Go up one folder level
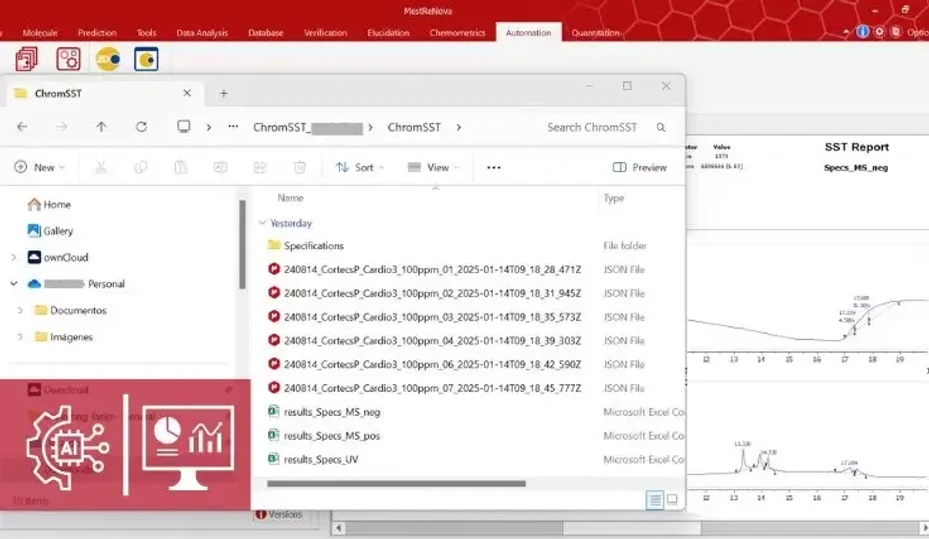The height and width of the screenshot is (539, 929). (101, 127)
